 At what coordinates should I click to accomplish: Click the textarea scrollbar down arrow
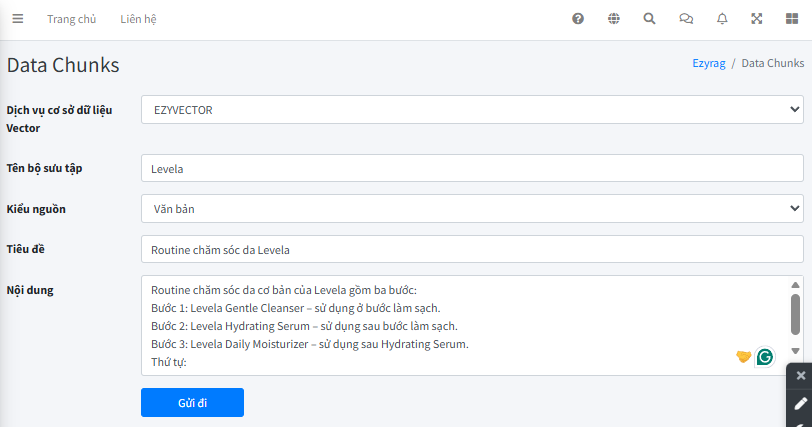(x=795, y=351)
